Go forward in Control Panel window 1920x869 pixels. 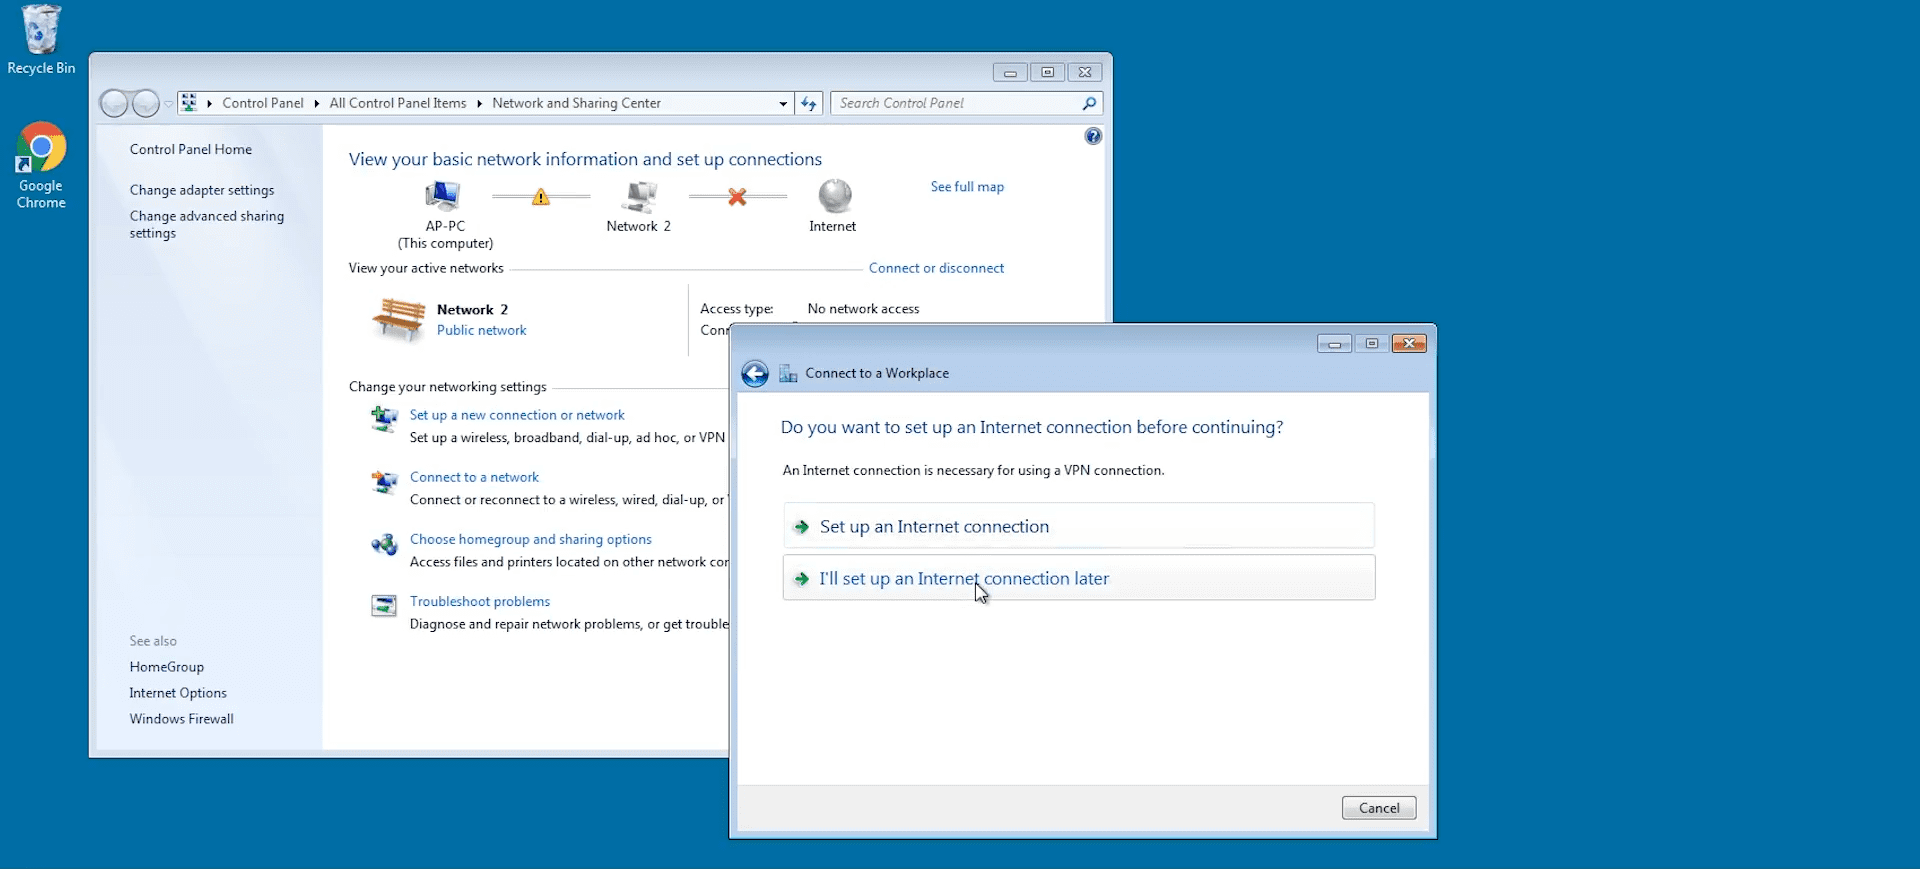tap(146, 103)
